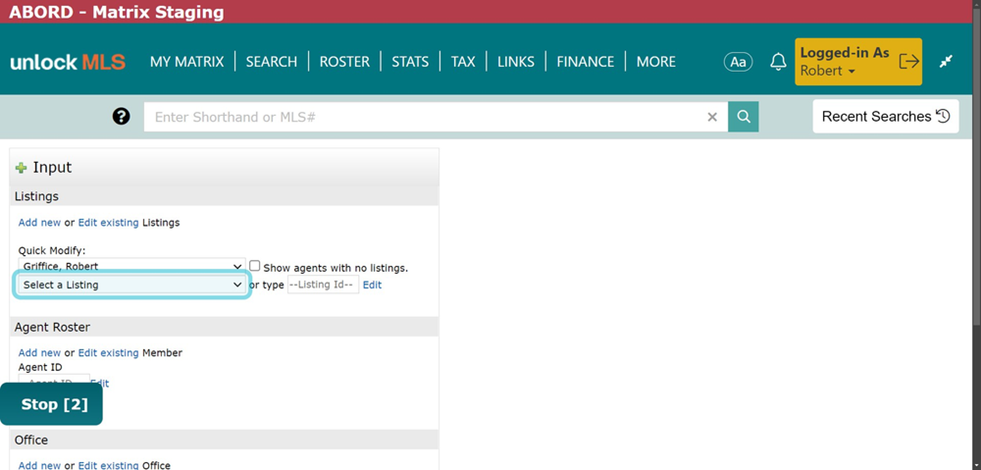Open the LINKS menu
The height and width of the screenshot is (470, 981).
click(x=516, y=62)
